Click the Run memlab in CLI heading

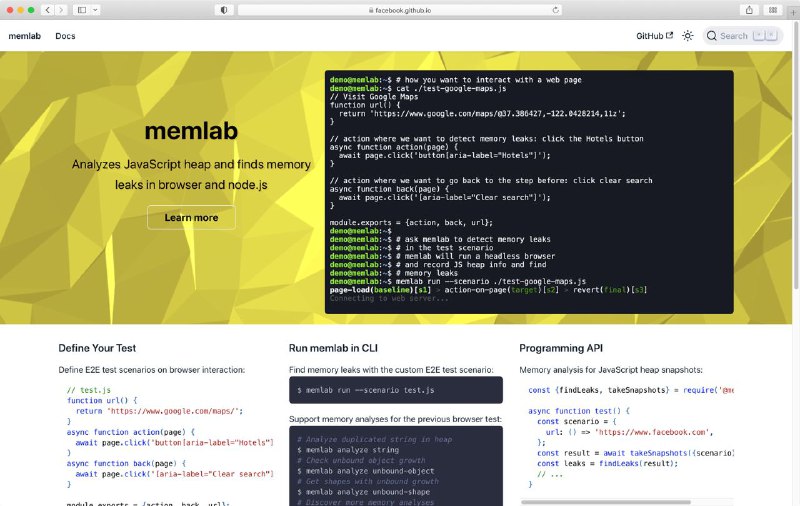pyautogui.click(x=333, y=348)
